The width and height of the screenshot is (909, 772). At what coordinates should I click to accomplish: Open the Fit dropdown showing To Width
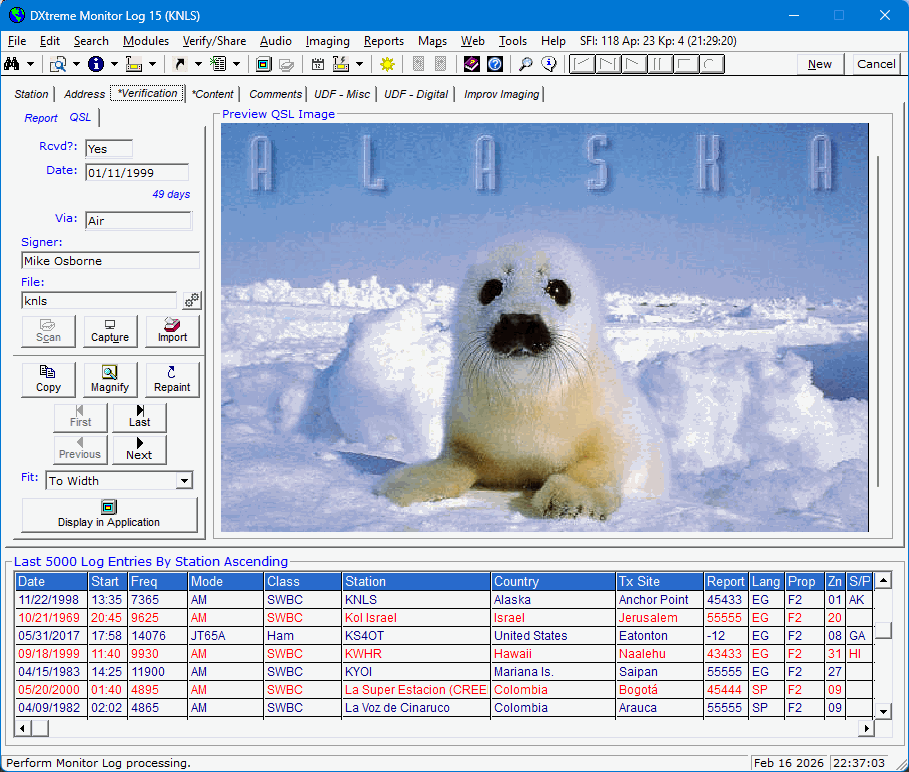pos(183,481)
